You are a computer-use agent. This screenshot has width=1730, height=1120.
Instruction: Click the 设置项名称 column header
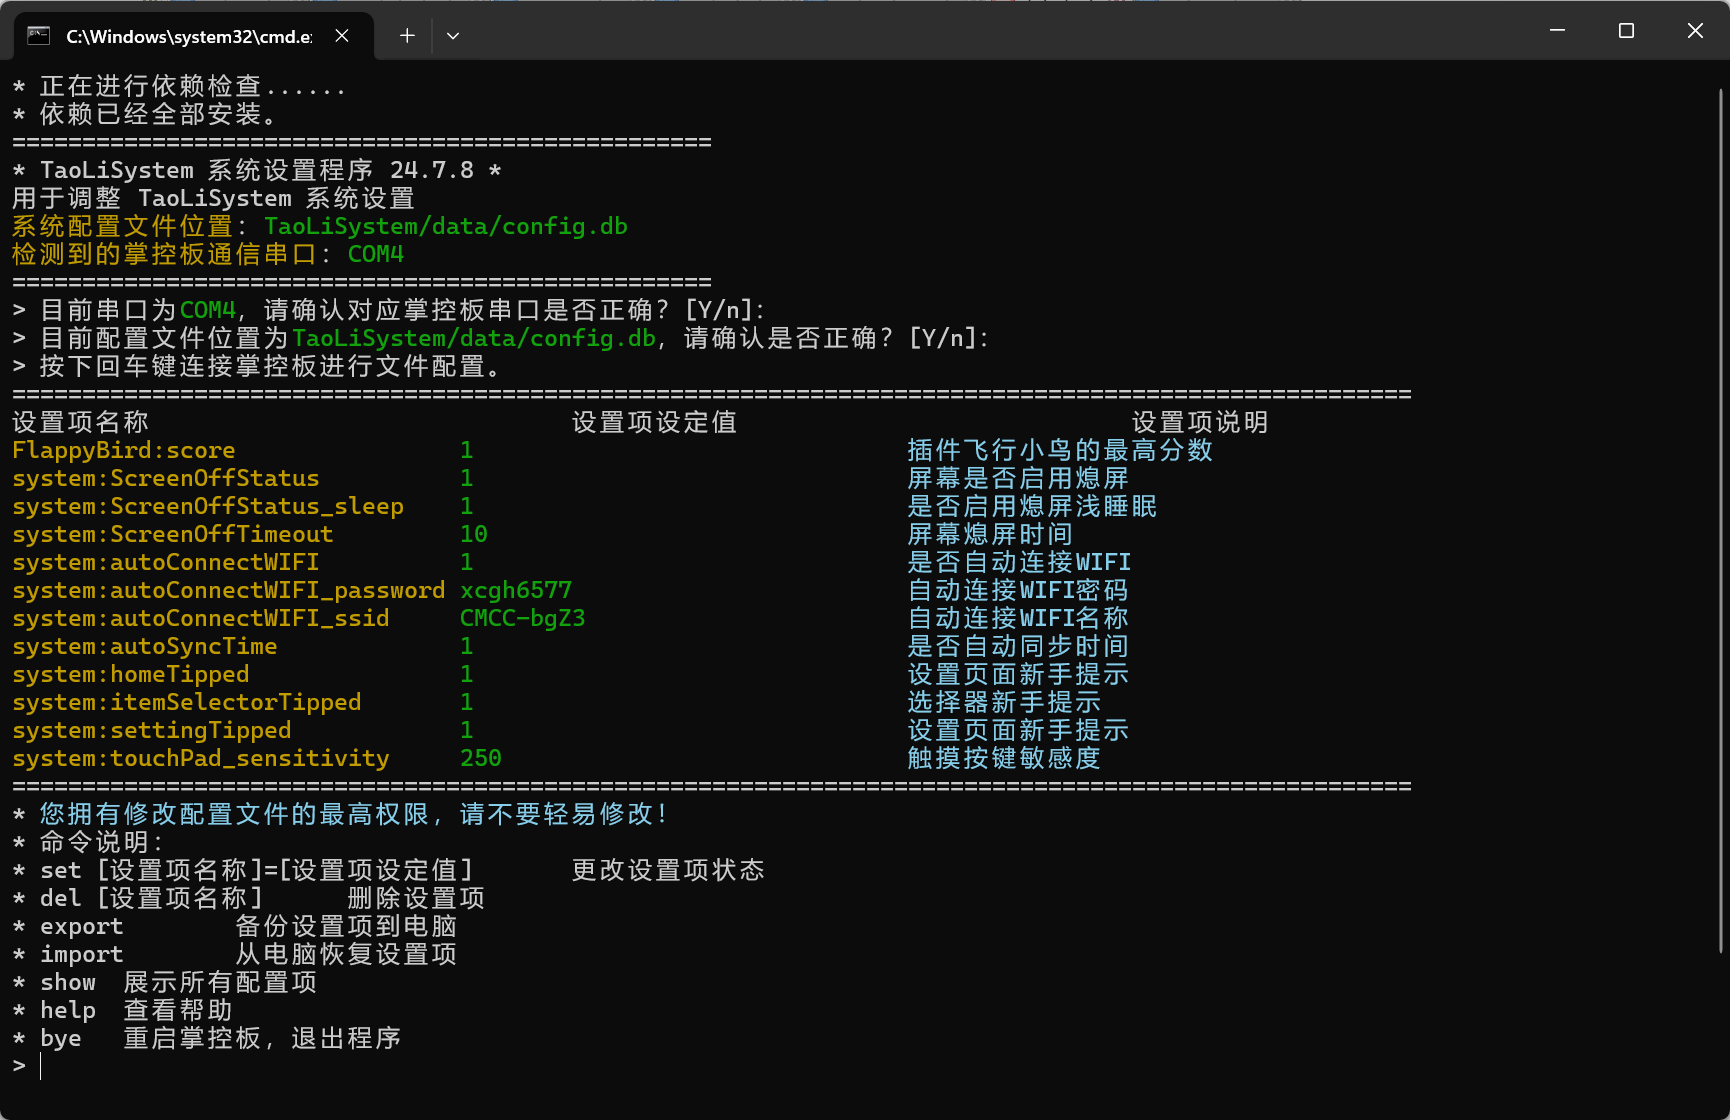[80, 422]
